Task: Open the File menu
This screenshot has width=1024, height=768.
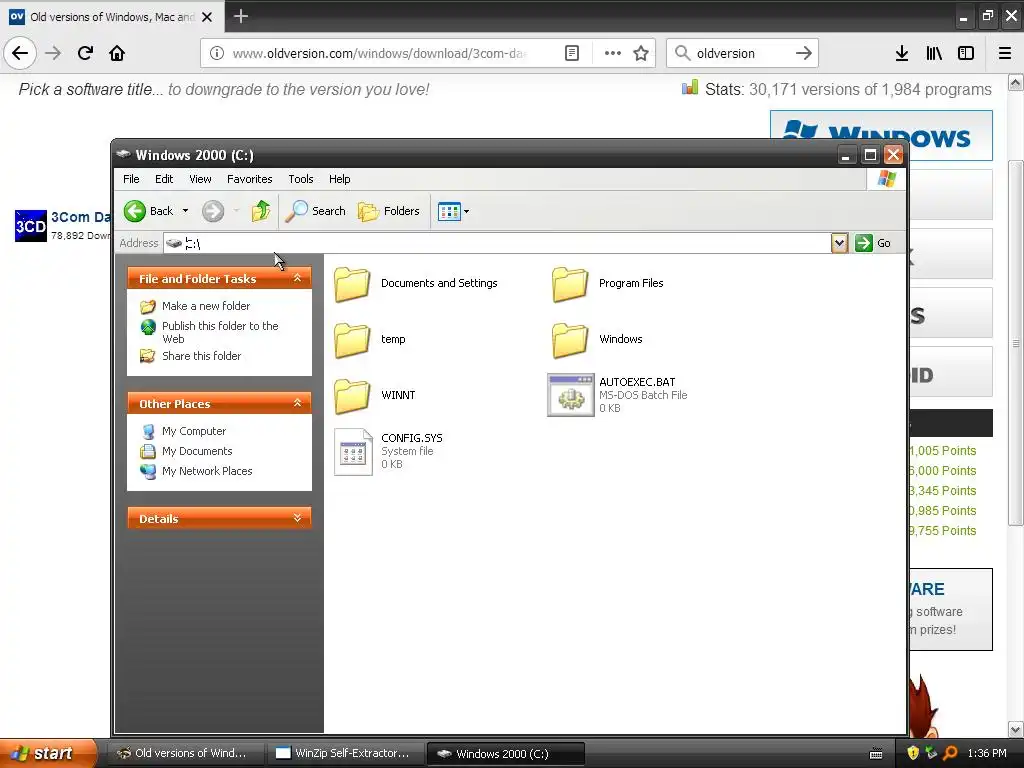Action: click(131, 179)
